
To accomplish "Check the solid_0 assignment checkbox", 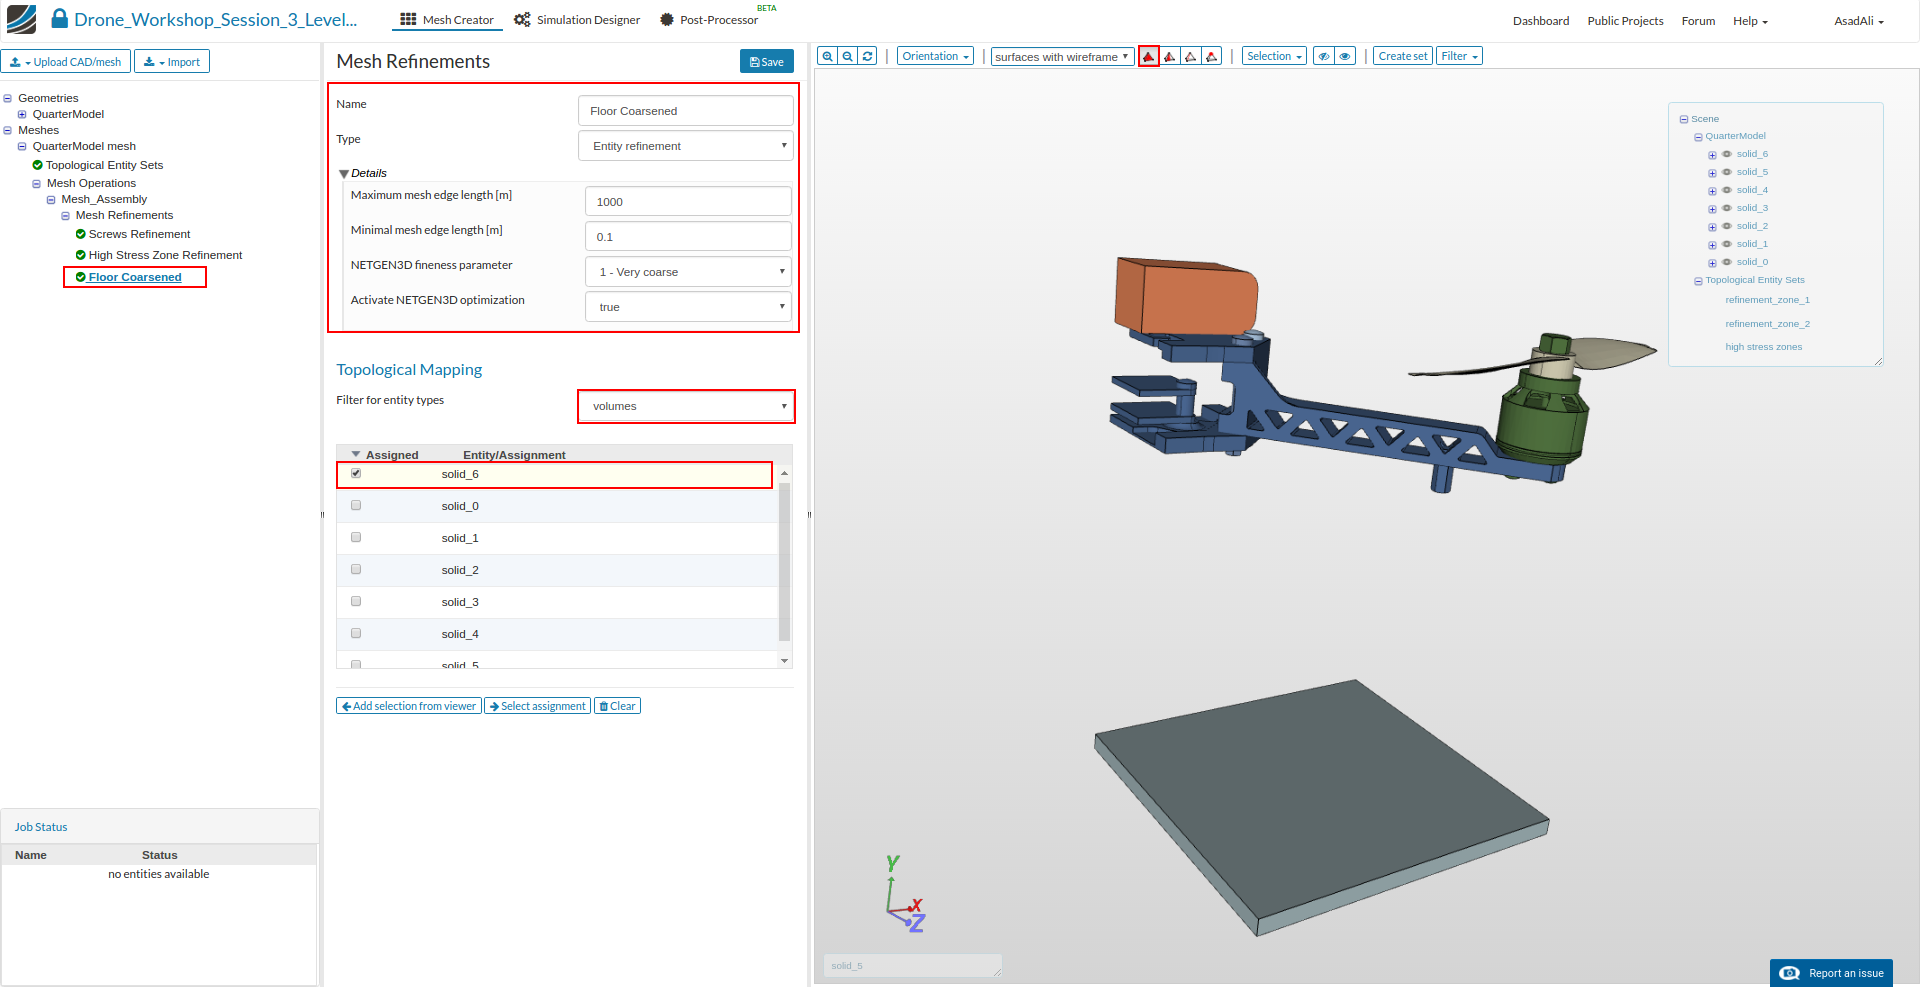I will coord(356,506).
